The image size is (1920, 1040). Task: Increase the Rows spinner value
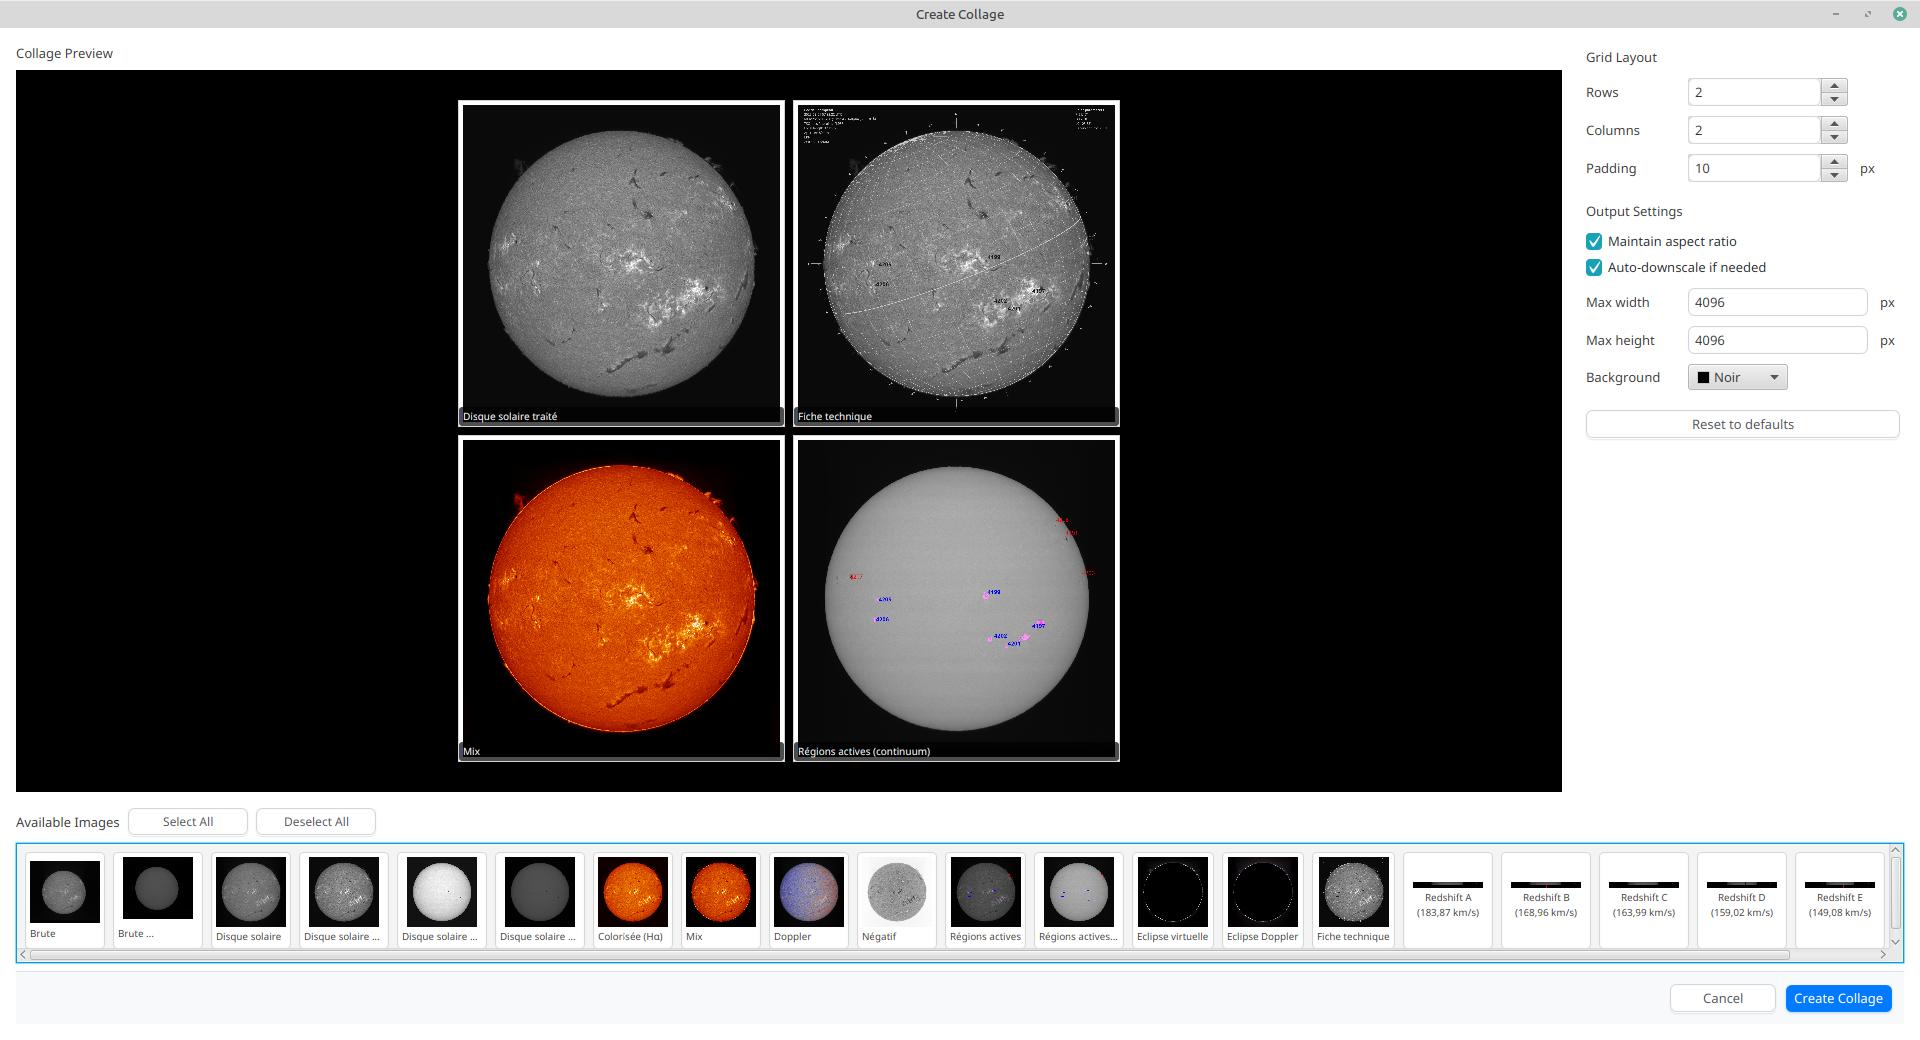point(1834,86)
